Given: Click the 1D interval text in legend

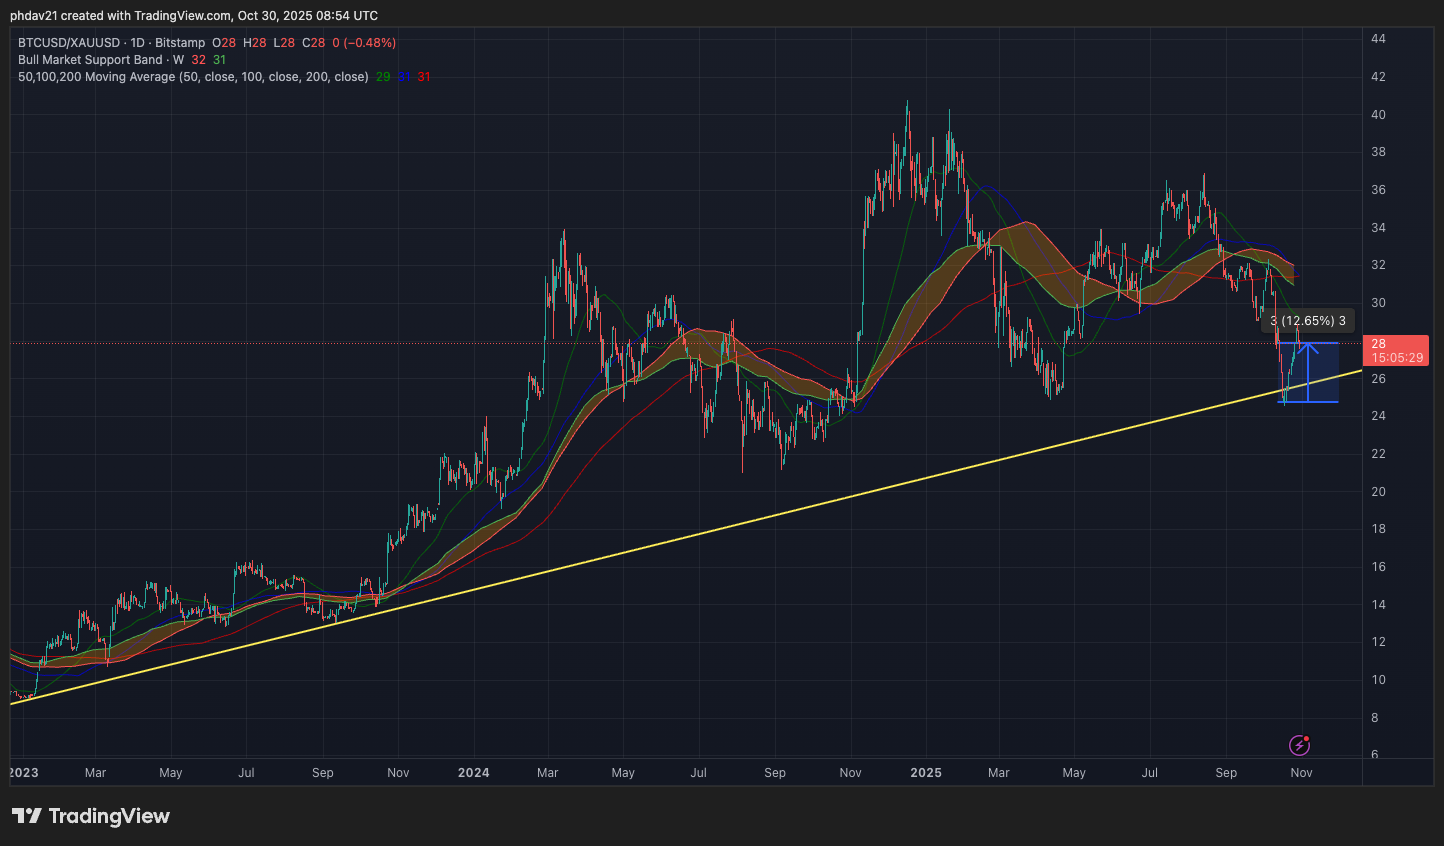Looking at the screenshot, I should [x=138, y=43].
